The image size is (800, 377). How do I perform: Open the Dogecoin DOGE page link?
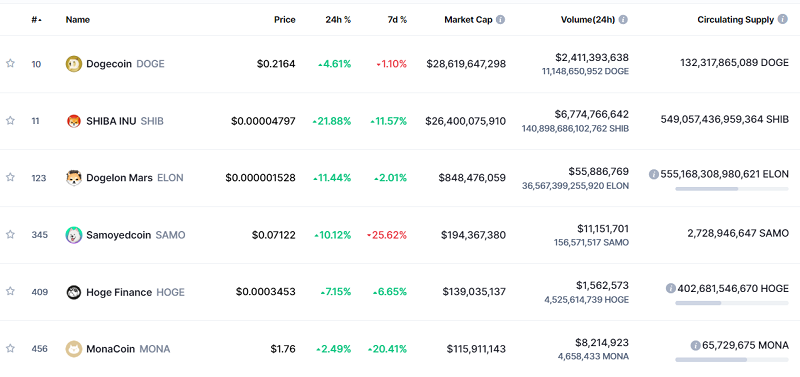[126, 64]
